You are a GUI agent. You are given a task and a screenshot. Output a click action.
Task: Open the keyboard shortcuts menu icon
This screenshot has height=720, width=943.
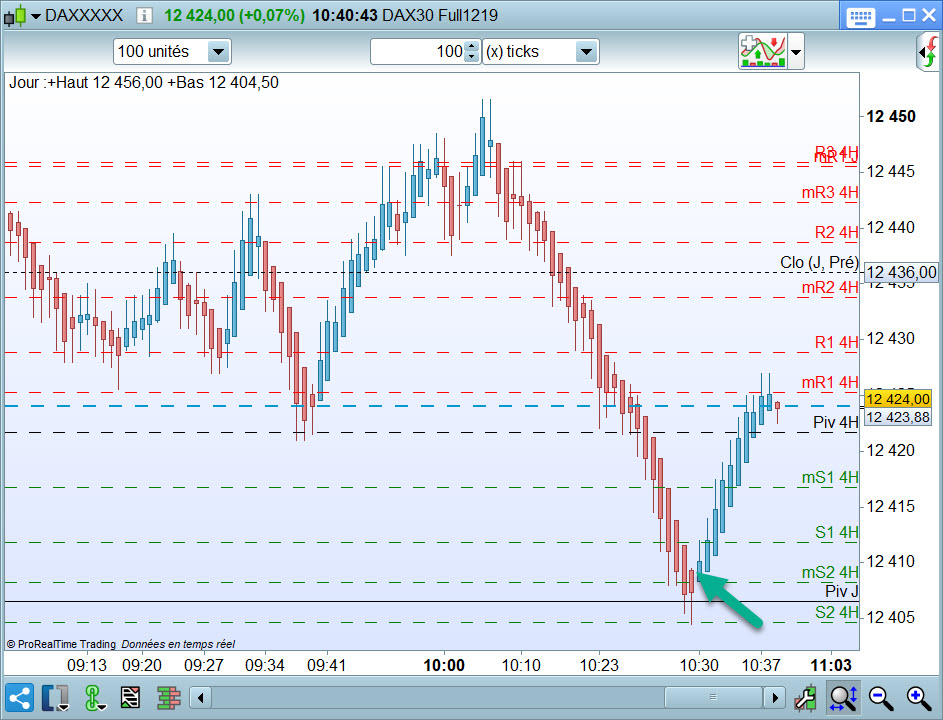860,16
